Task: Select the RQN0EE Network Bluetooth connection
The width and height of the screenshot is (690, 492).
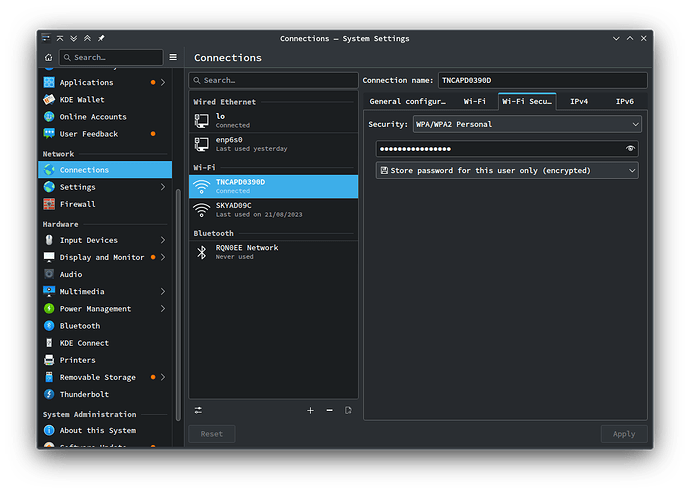Action: (274, 252)
